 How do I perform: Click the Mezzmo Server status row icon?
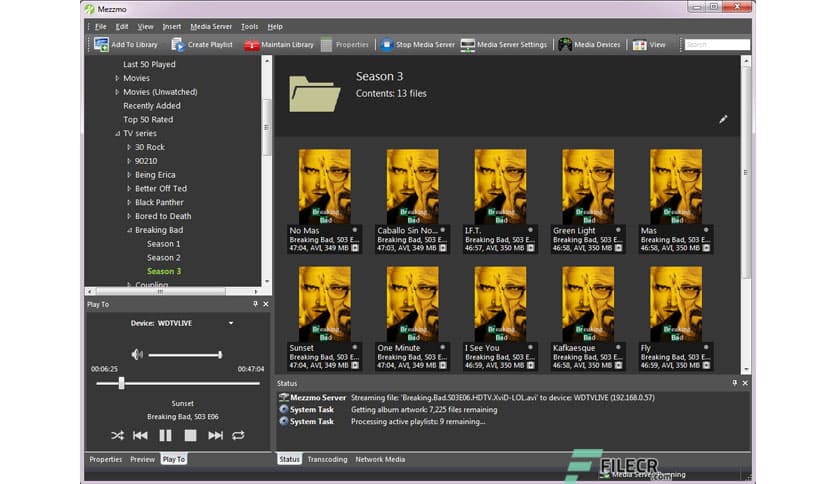coord(284,397)
